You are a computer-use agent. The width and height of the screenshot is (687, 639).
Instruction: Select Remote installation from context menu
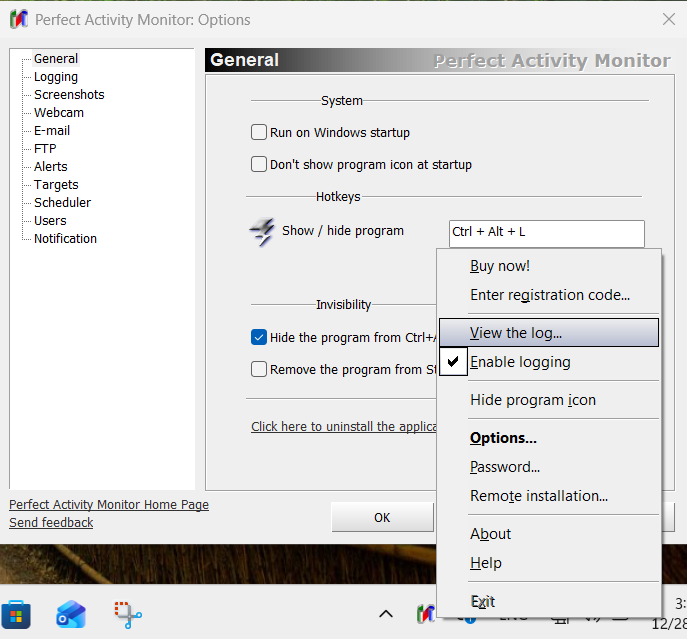tap(539, 496)
